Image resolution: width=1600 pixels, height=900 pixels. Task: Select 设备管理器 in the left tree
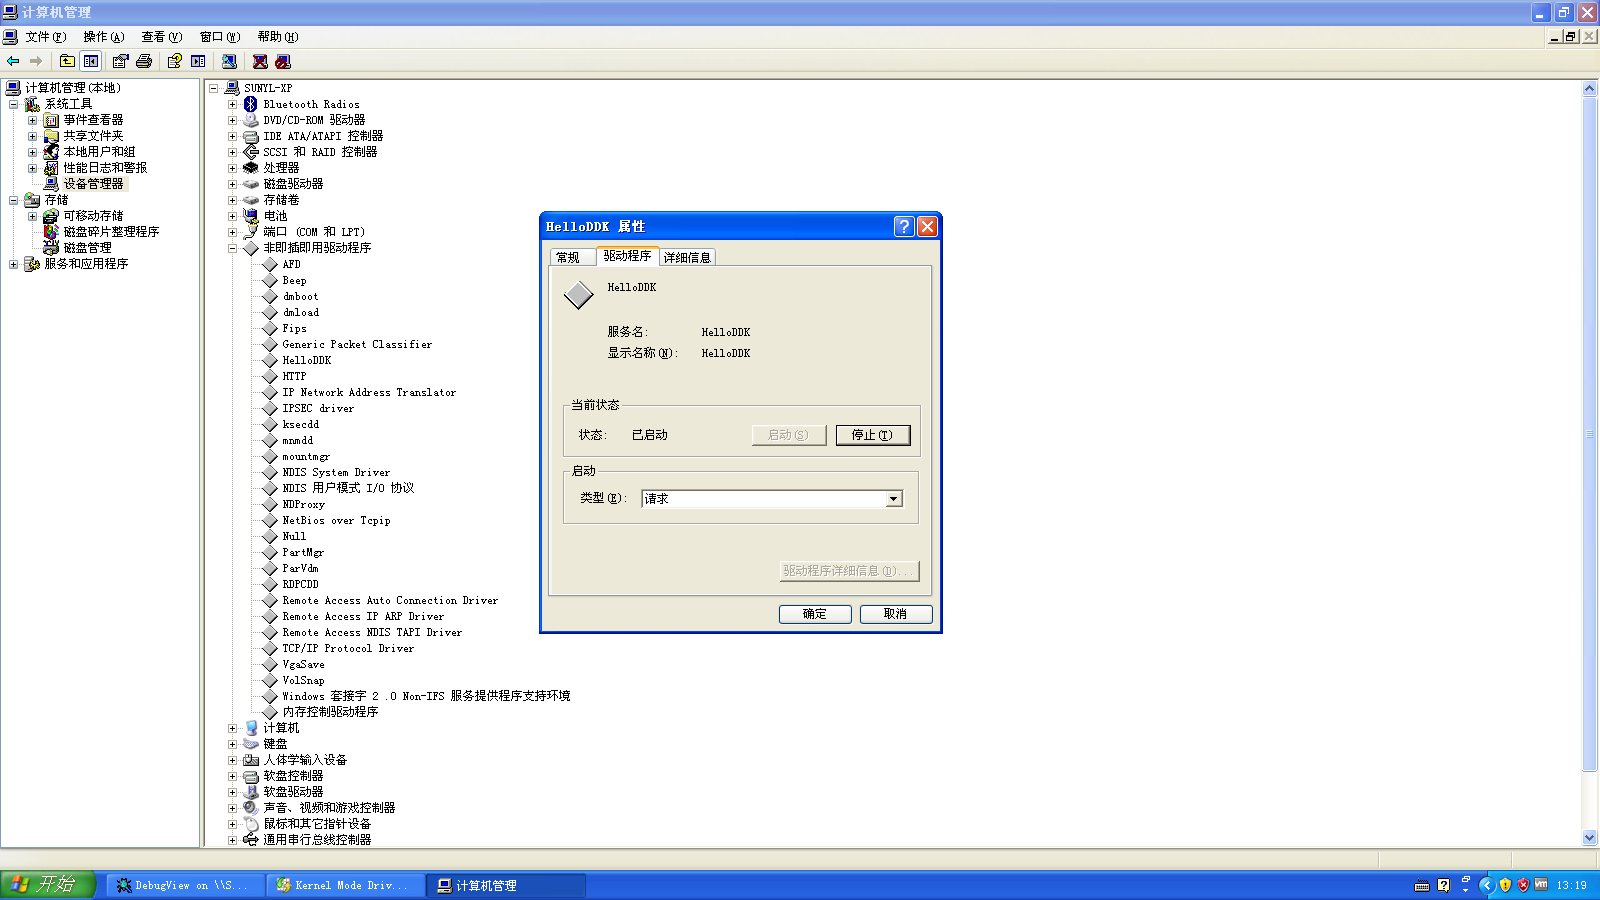point(94,184)
